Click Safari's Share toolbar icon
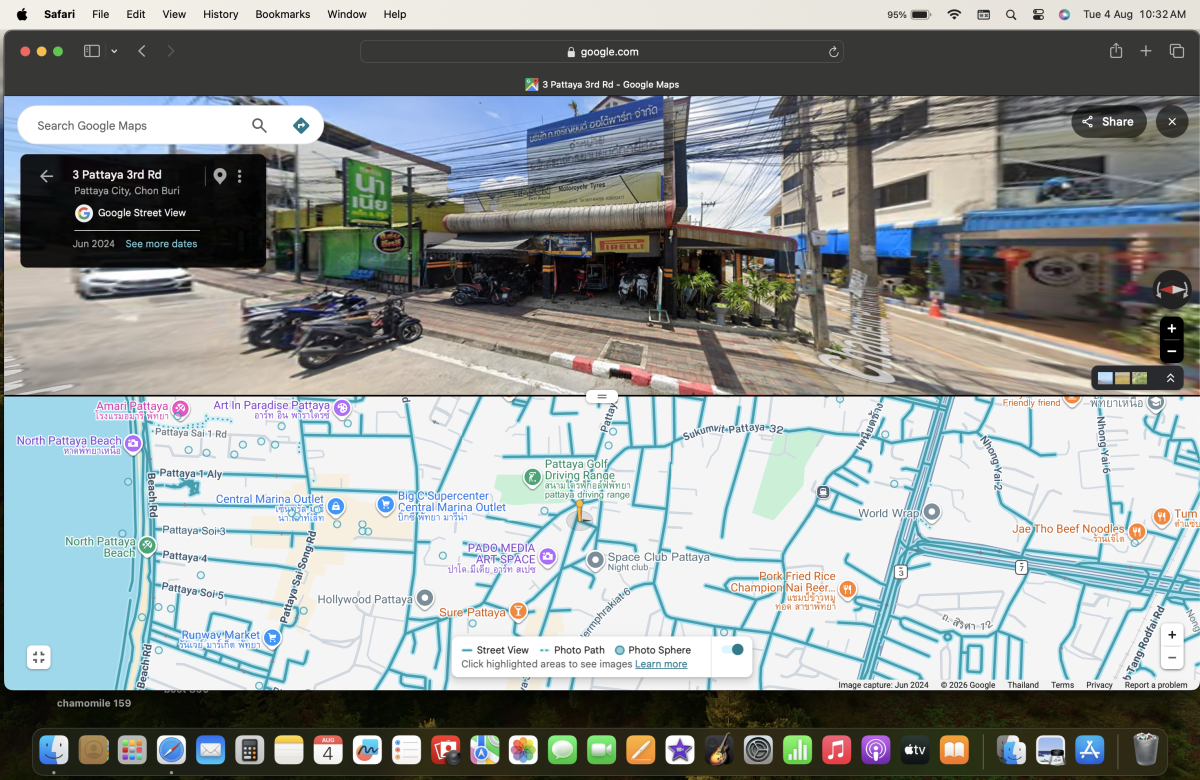 [1116, 51]
